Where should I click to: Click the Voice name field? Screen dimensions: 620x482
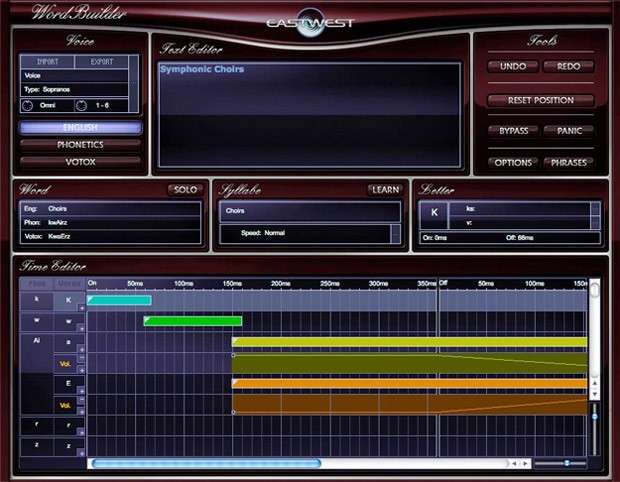(x=74, y=76)
